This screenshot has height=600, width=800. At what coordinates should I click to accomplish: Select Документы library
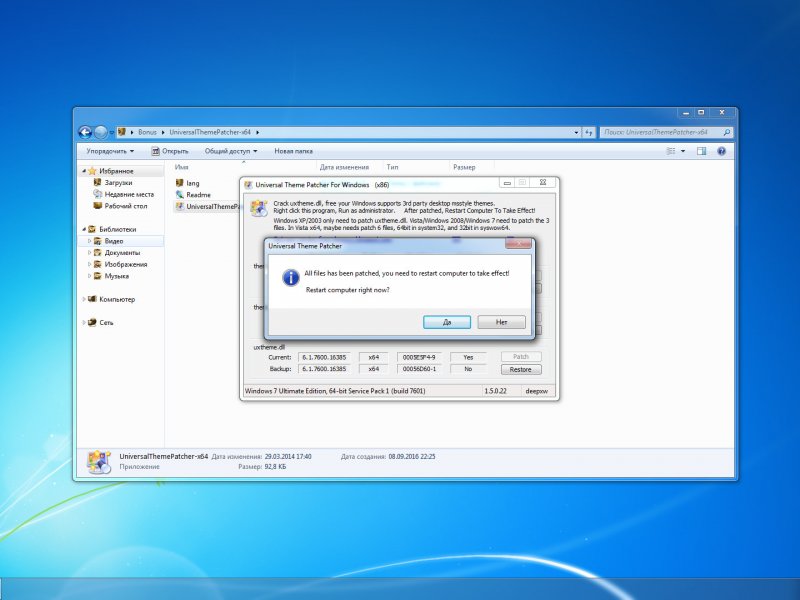coord(122,253)
